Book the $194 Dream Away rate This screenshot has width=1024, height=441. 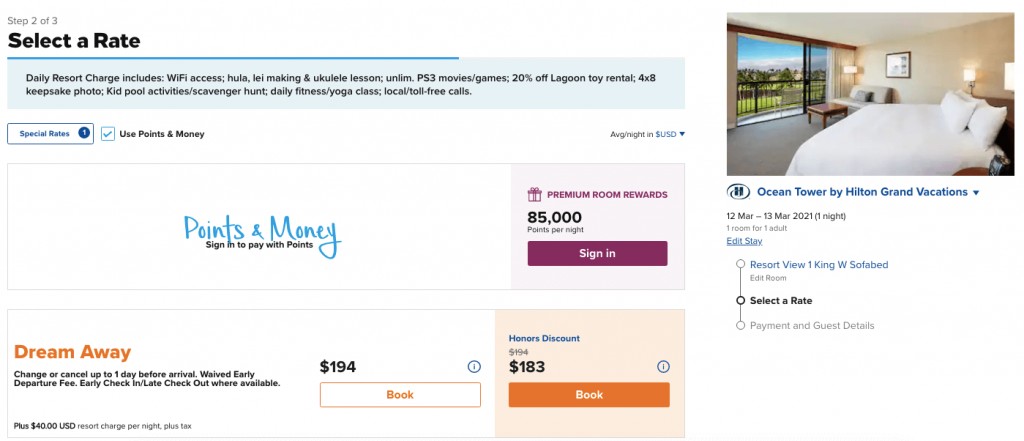pyautogui.click(x=400, y=395)
